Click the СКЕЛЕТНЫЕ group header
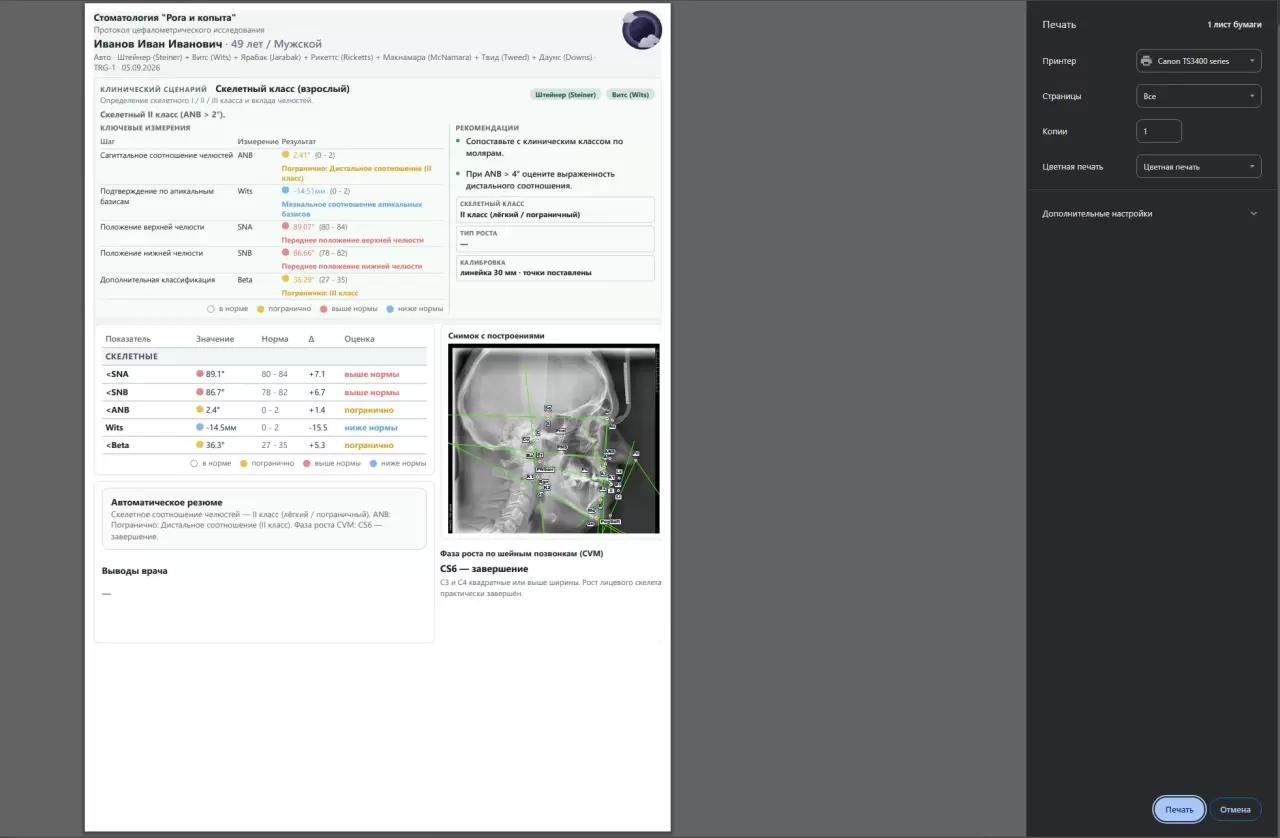The image size is (1280, 838). coord(265,356)
